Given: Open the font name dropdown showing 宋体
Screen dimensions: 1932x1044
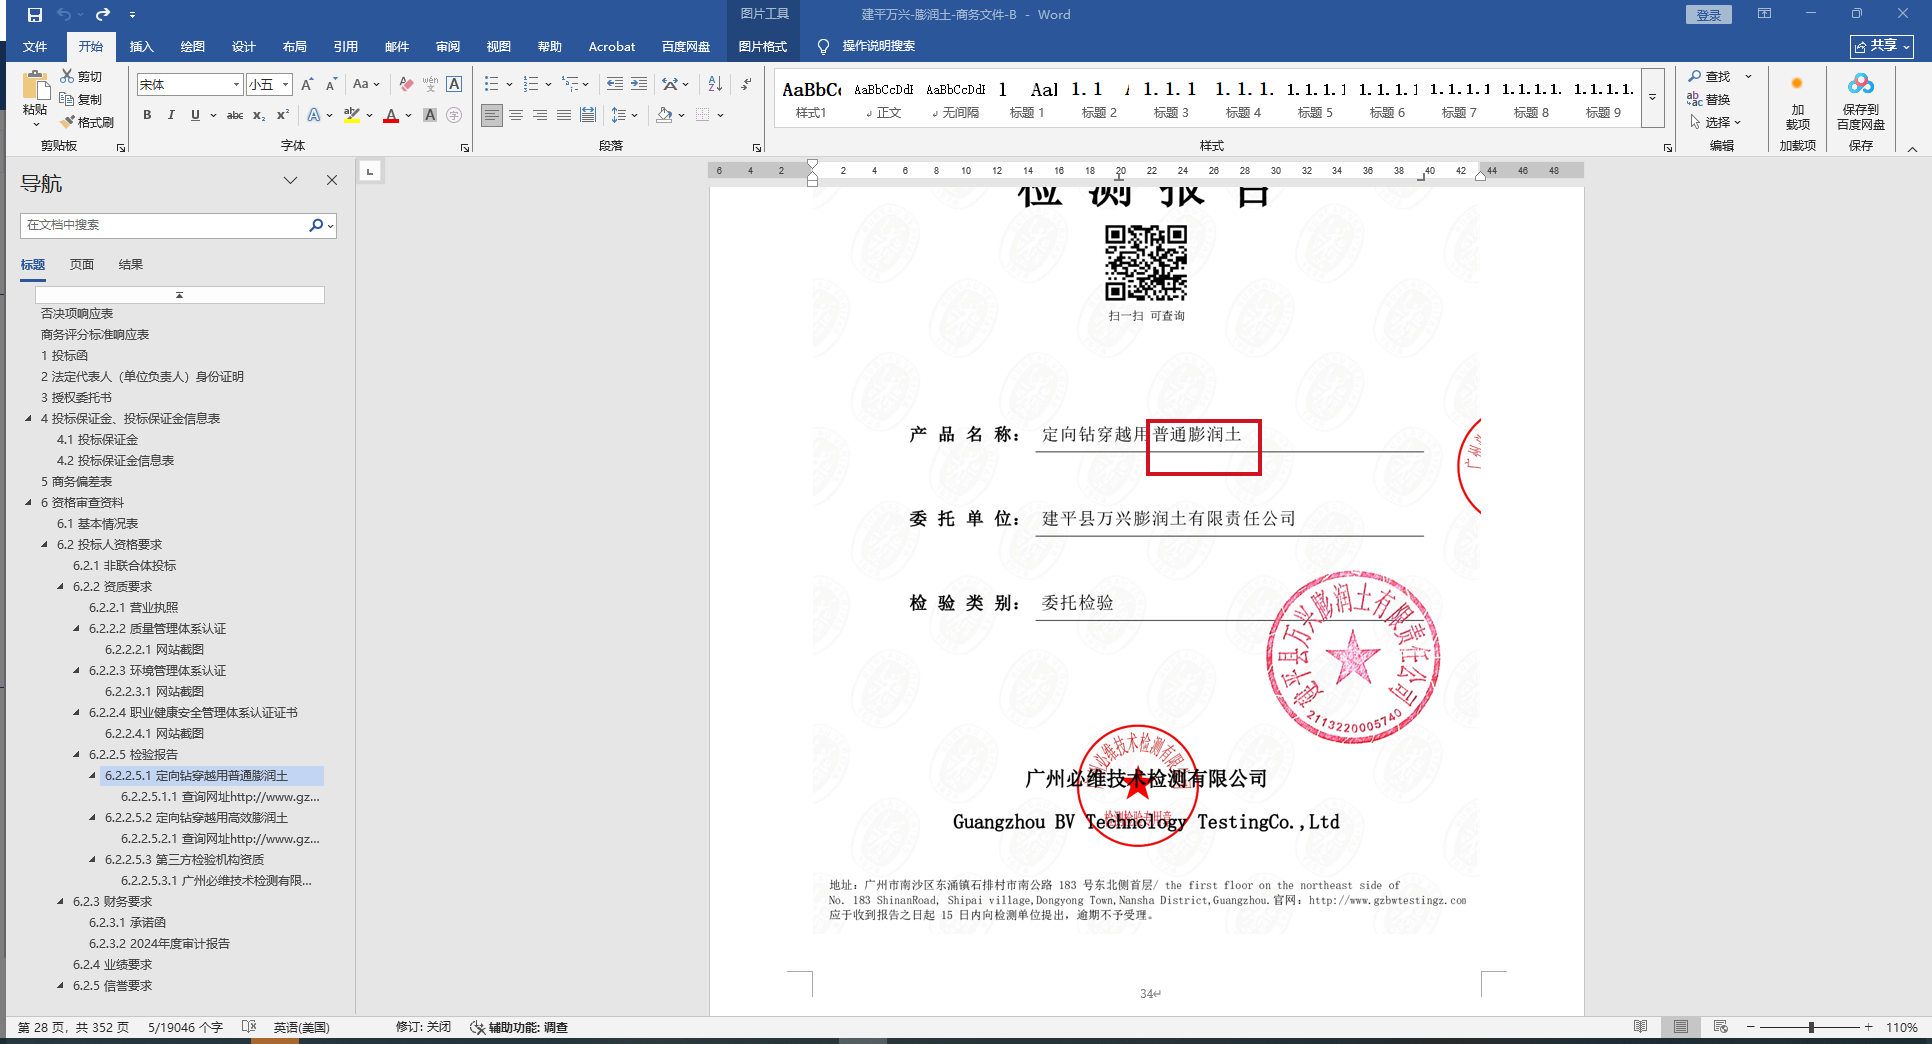Looking at the screenshot, I should [237, 85].
